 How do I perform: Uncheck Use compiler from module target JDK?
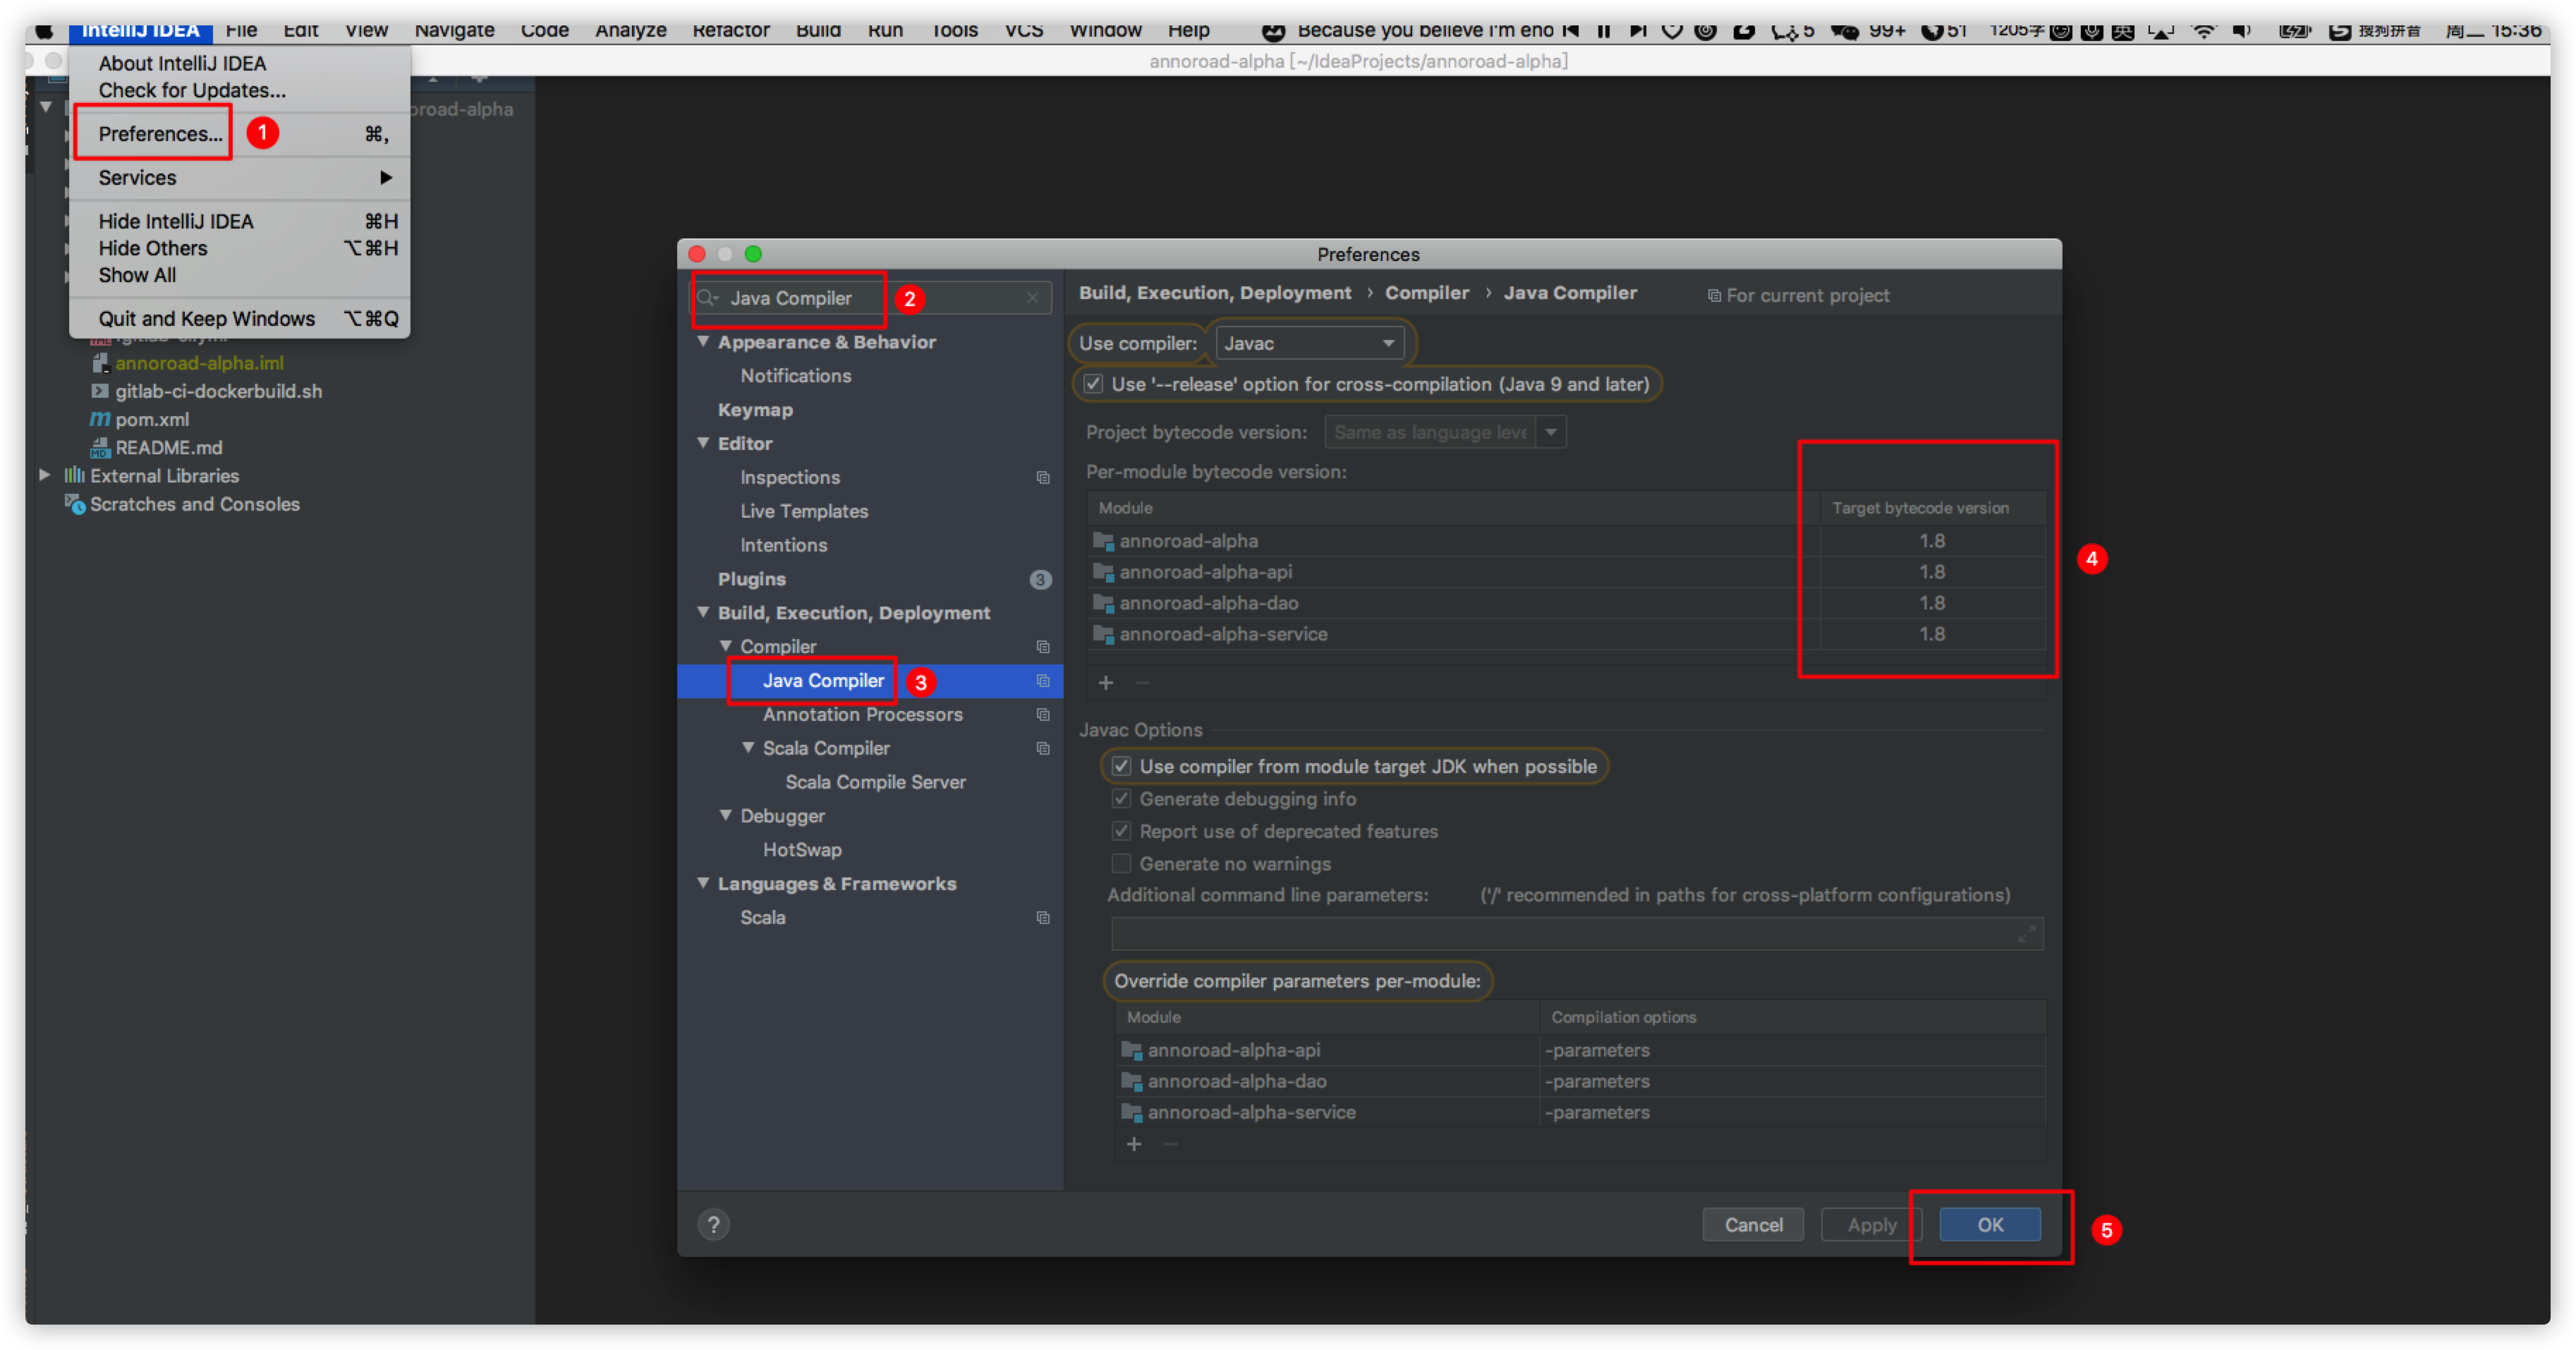[1122, 766]
